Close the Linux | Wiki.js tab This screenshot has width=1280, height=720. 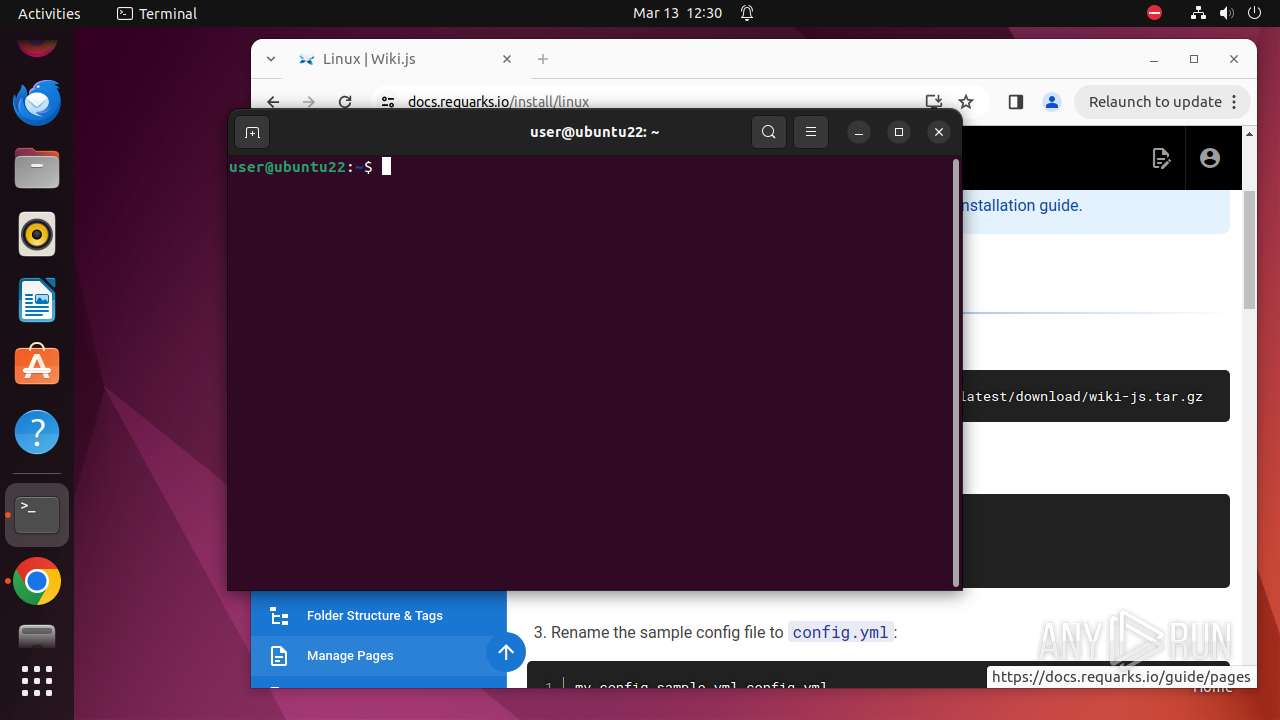point(507,59)
